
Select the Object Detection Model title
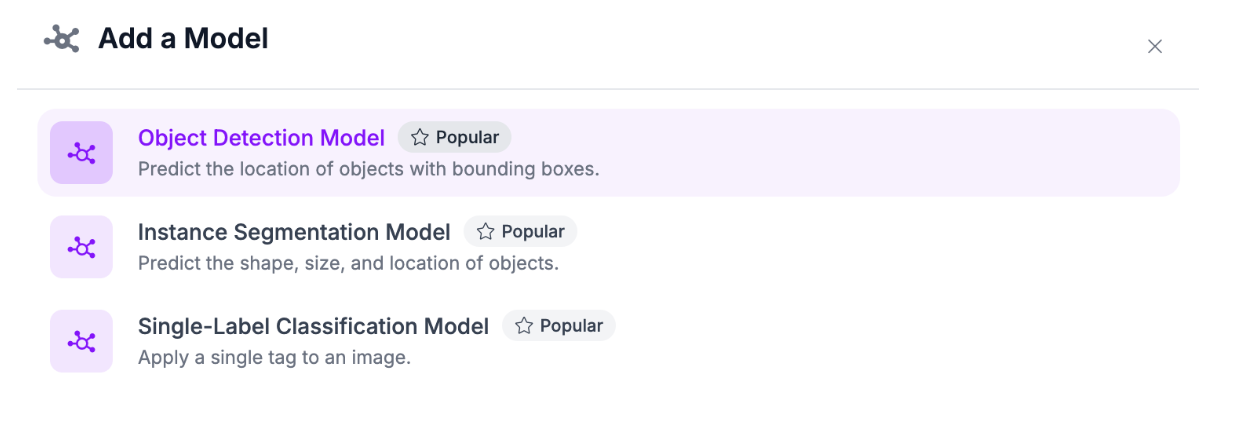coord(261,138)
